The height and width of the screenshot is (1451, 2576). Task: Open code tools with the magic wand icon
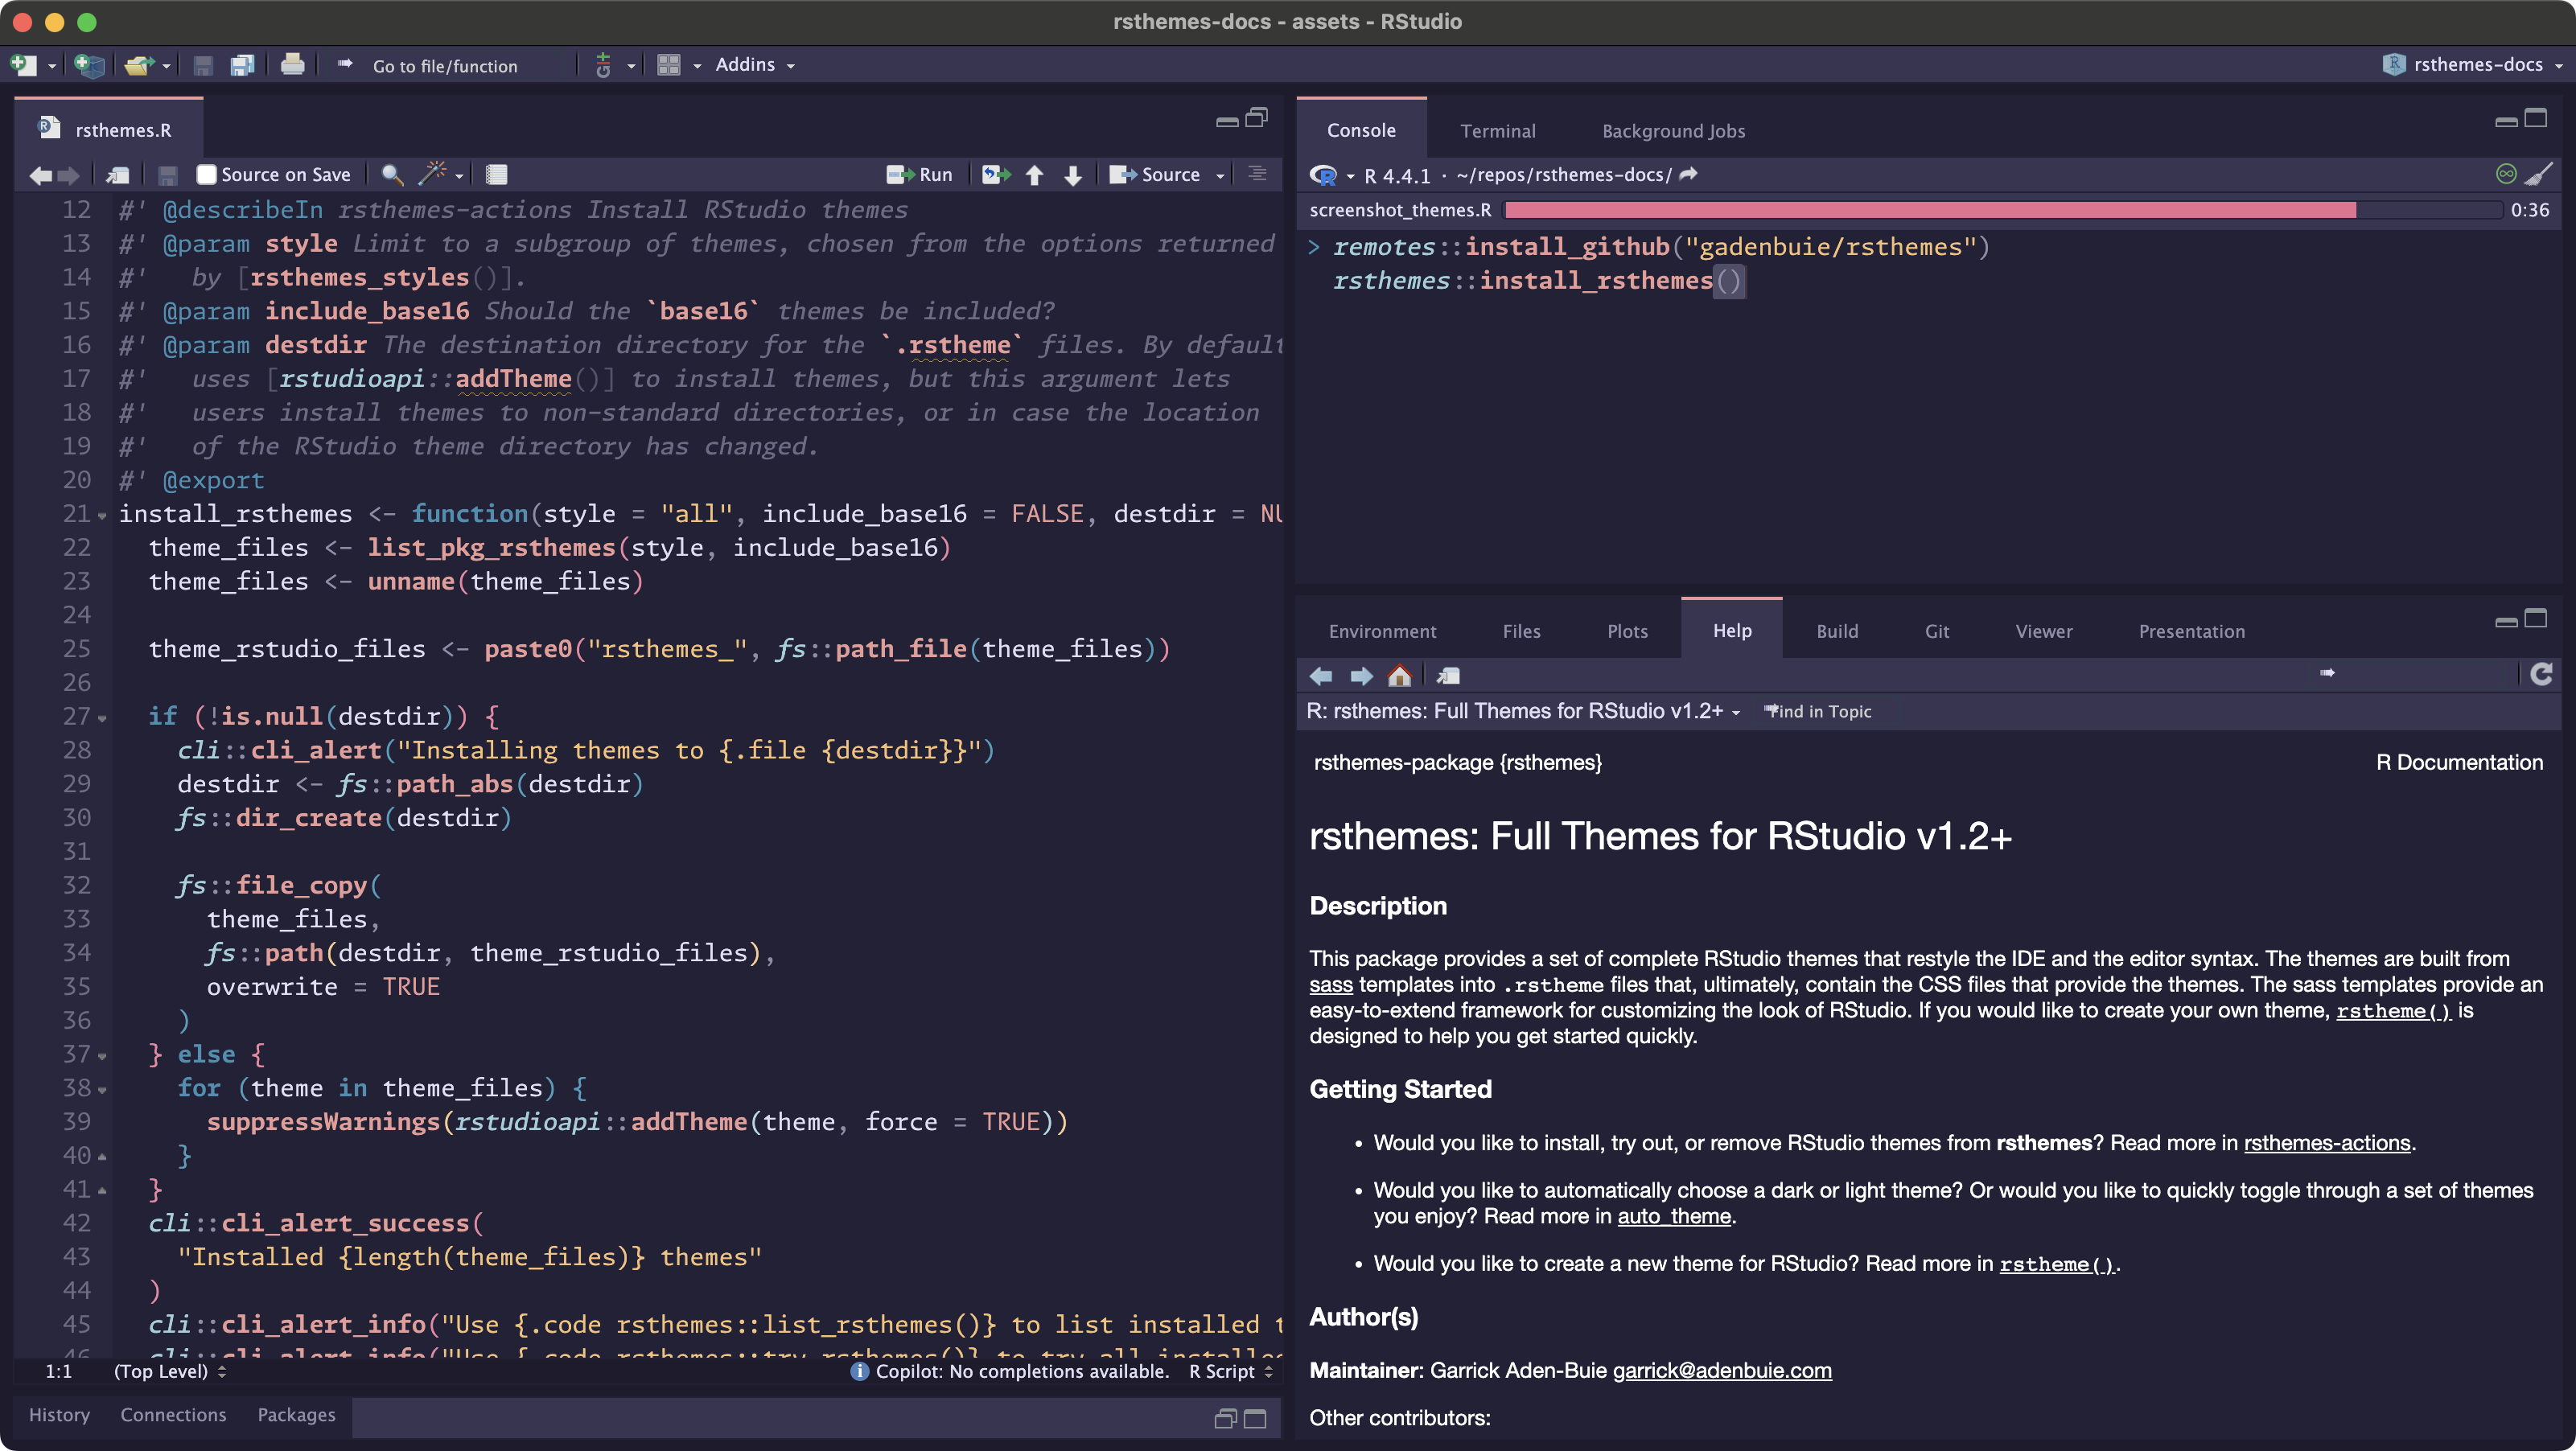click(x=433, y=174)
